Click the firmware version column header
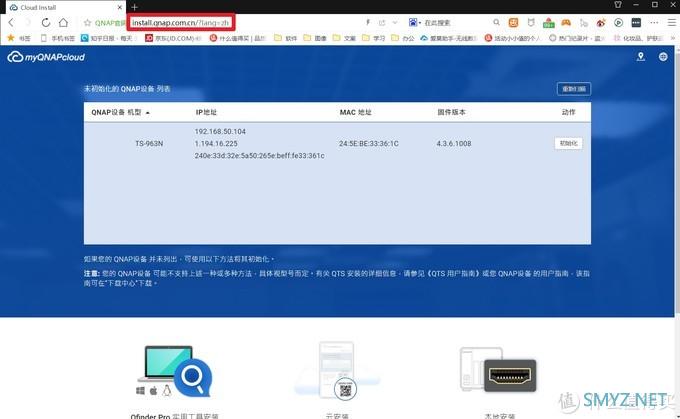The image size is (680, 419). [x=451, y=112]
